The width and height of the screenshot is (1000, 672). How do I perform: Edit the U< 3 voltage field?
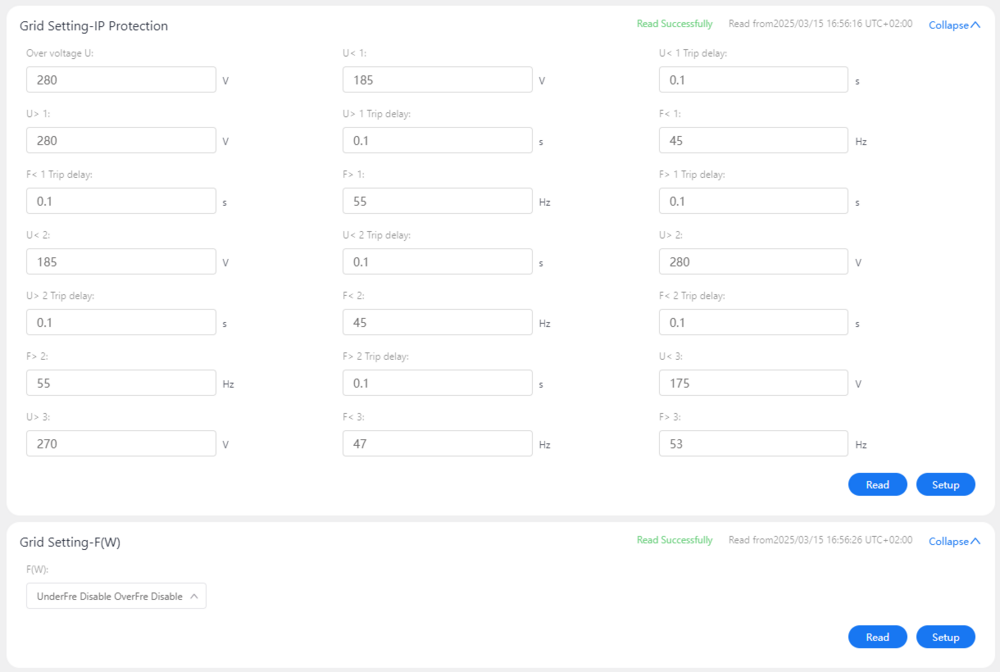pyautogui.click(x=753, y=383)
